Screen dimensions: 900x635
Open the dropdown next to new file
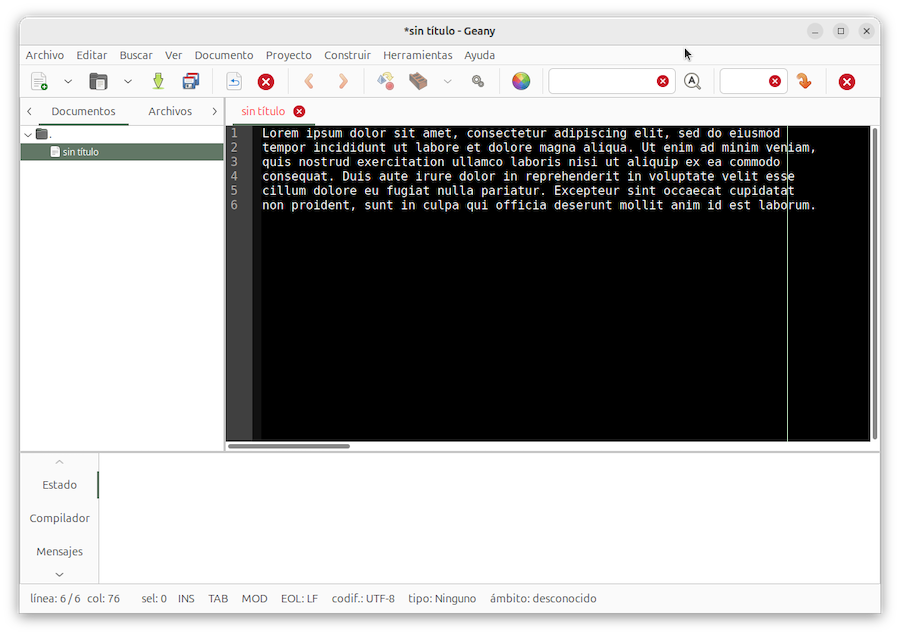(68, 82)
